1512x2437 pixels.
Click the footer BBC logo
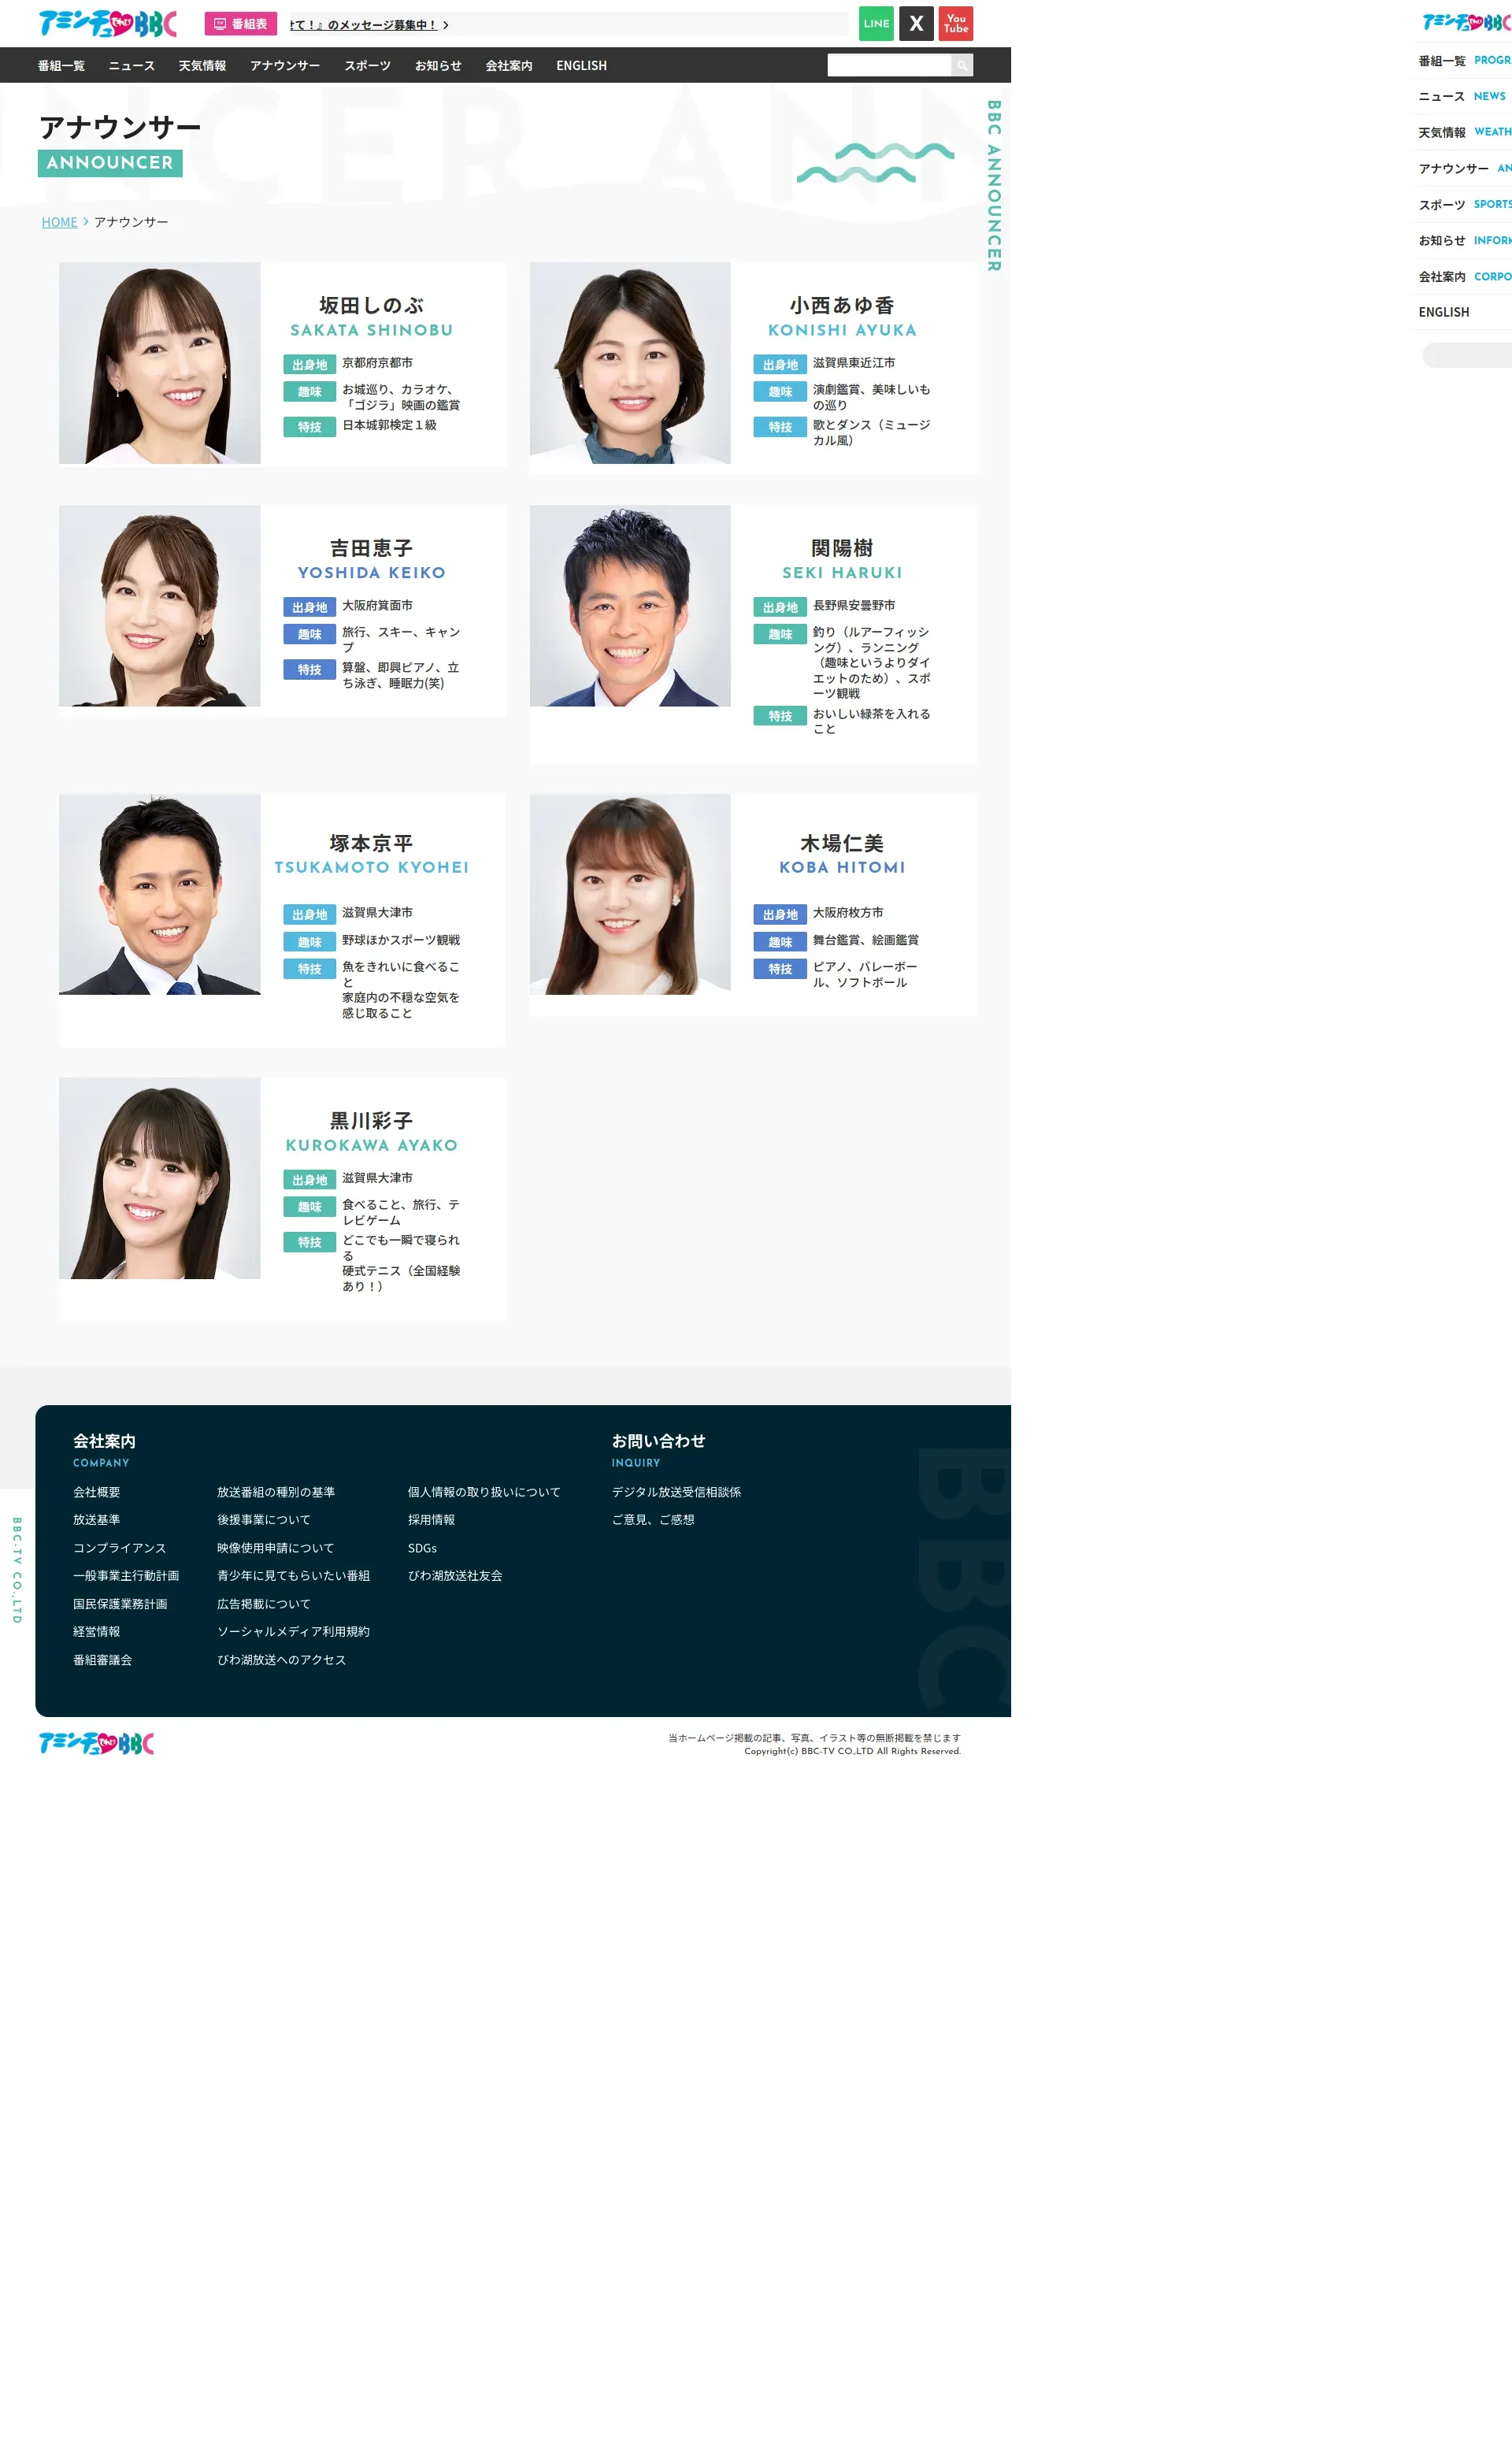pos(96,1743)
